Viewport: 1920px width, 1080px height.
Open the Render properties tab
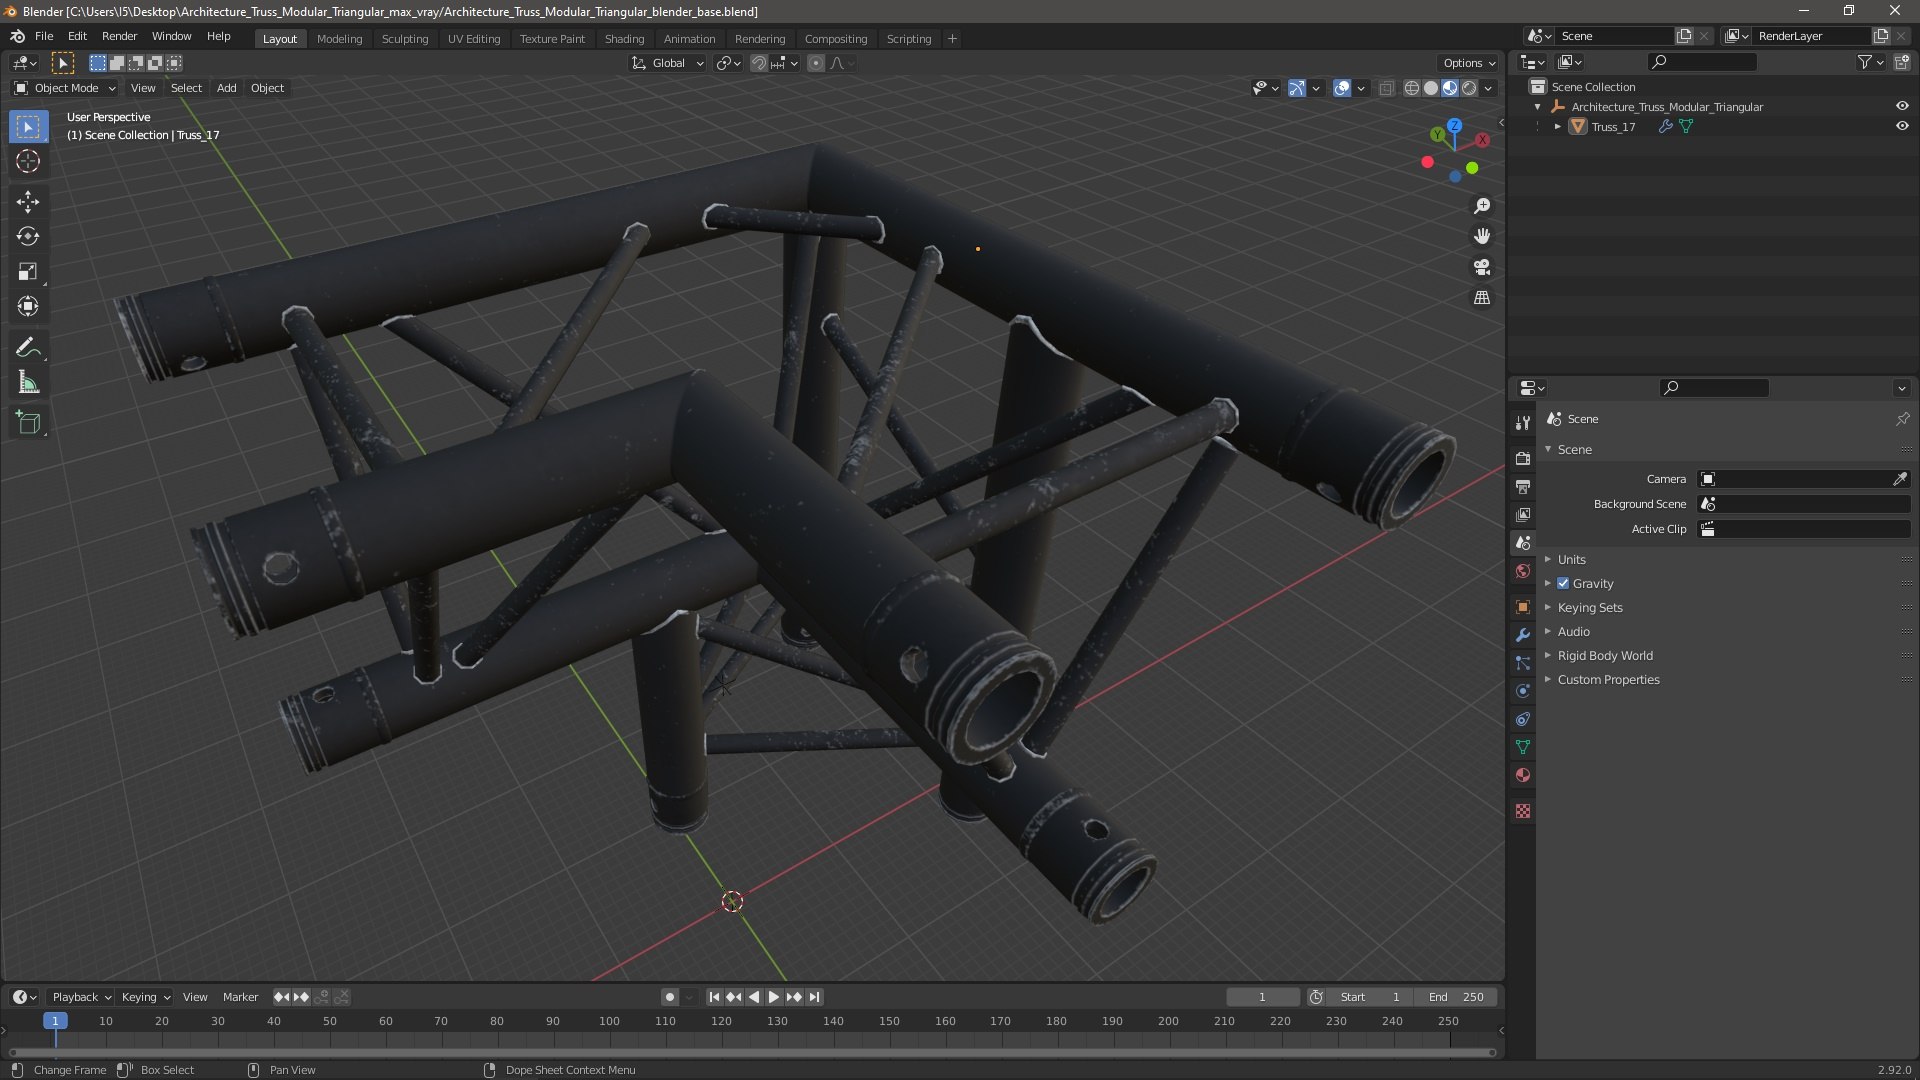(x=1523, y=459)
